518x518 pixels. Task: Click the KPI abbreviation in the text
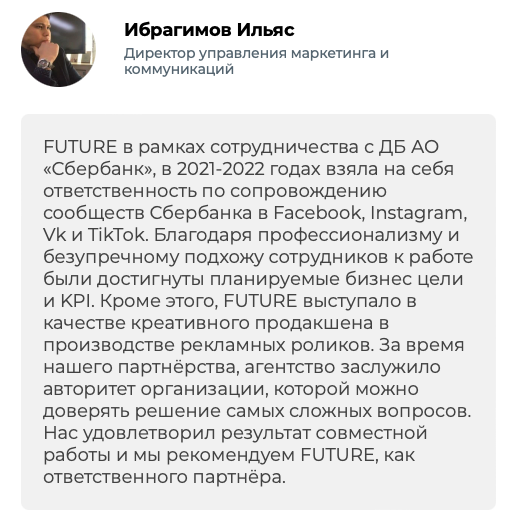tap(78, 301)
